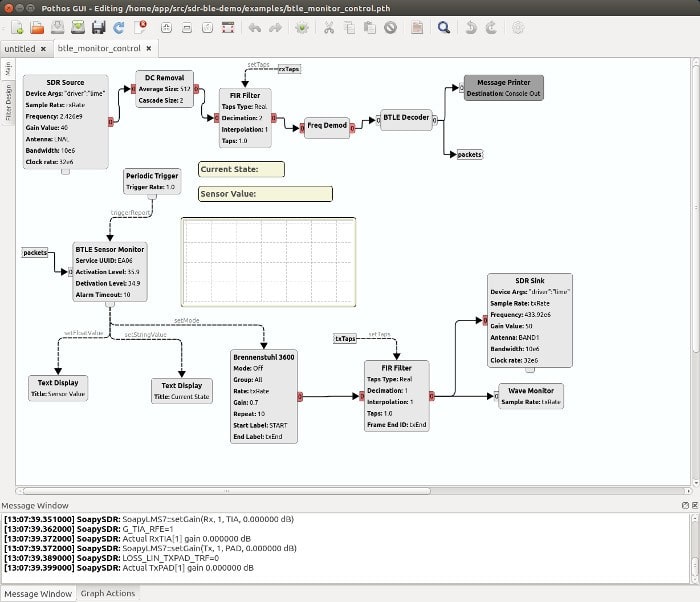Toggle full view mode icon
The width and height of the screenshot is (700, 602).
228,28
